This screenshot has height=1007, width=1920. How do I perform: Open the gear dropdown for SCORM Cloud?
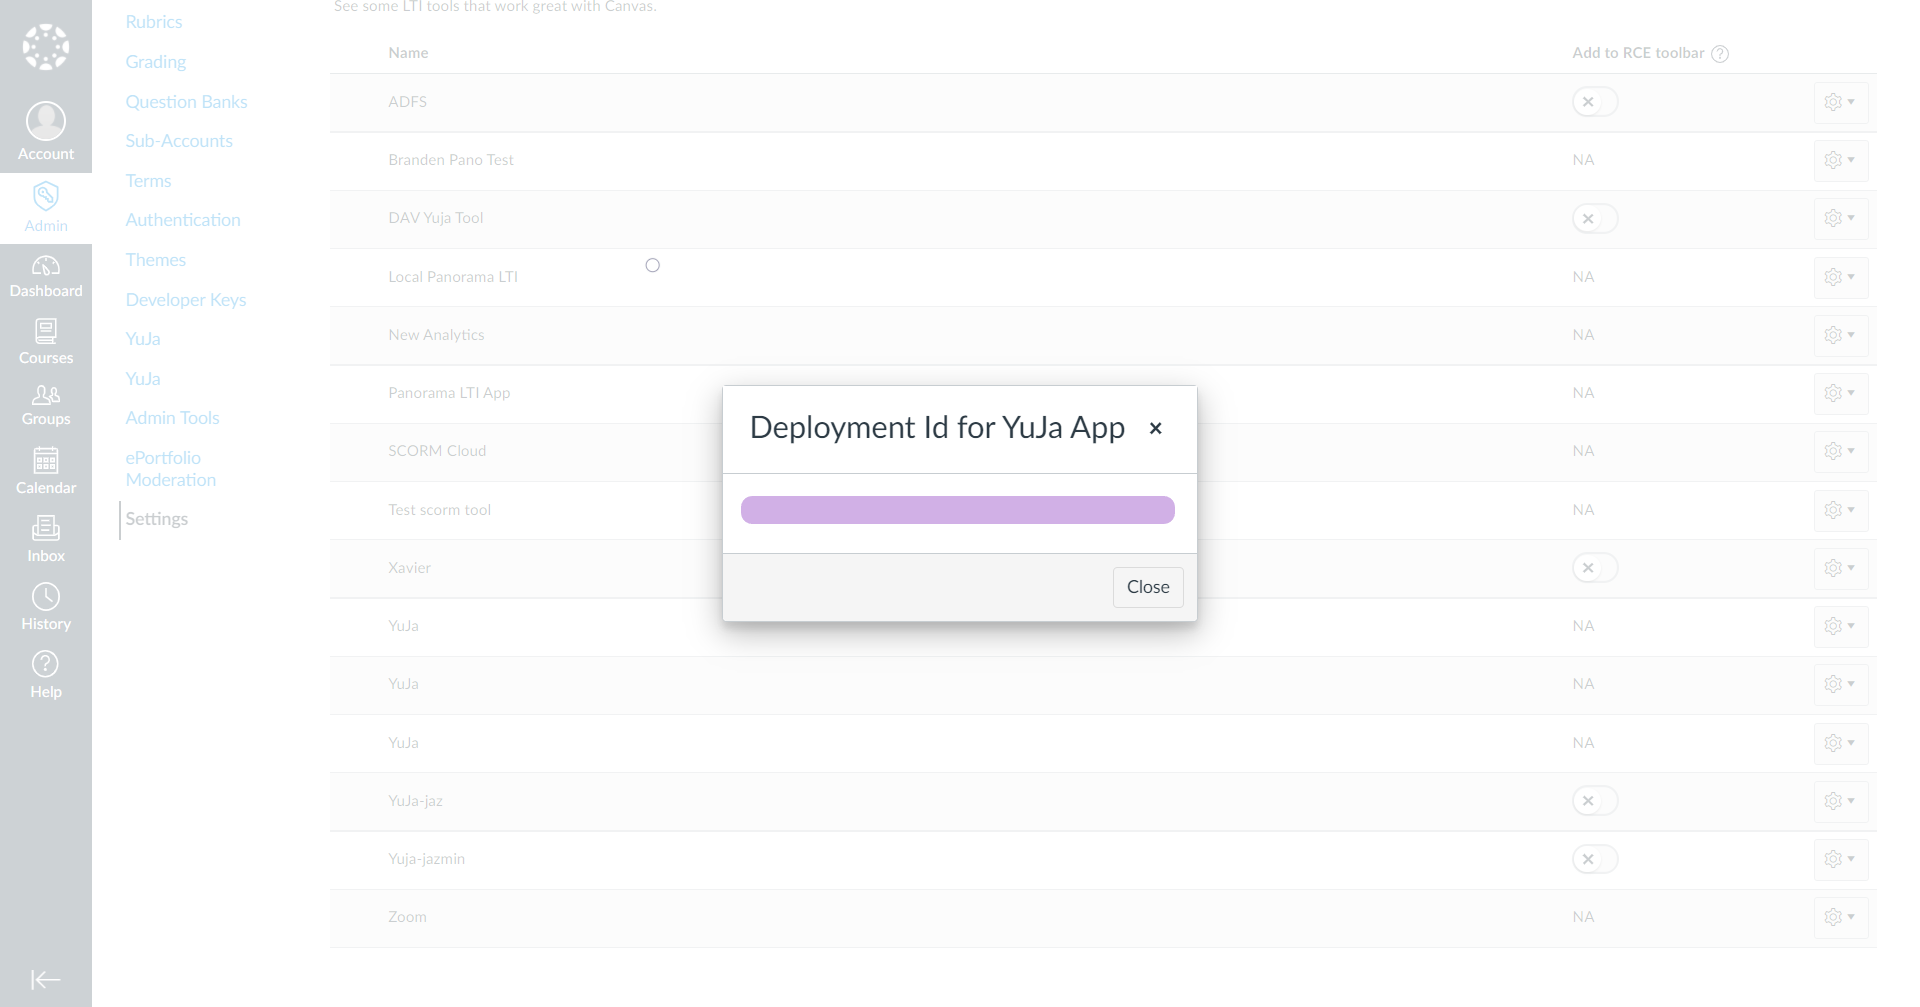click(1840, 451)
